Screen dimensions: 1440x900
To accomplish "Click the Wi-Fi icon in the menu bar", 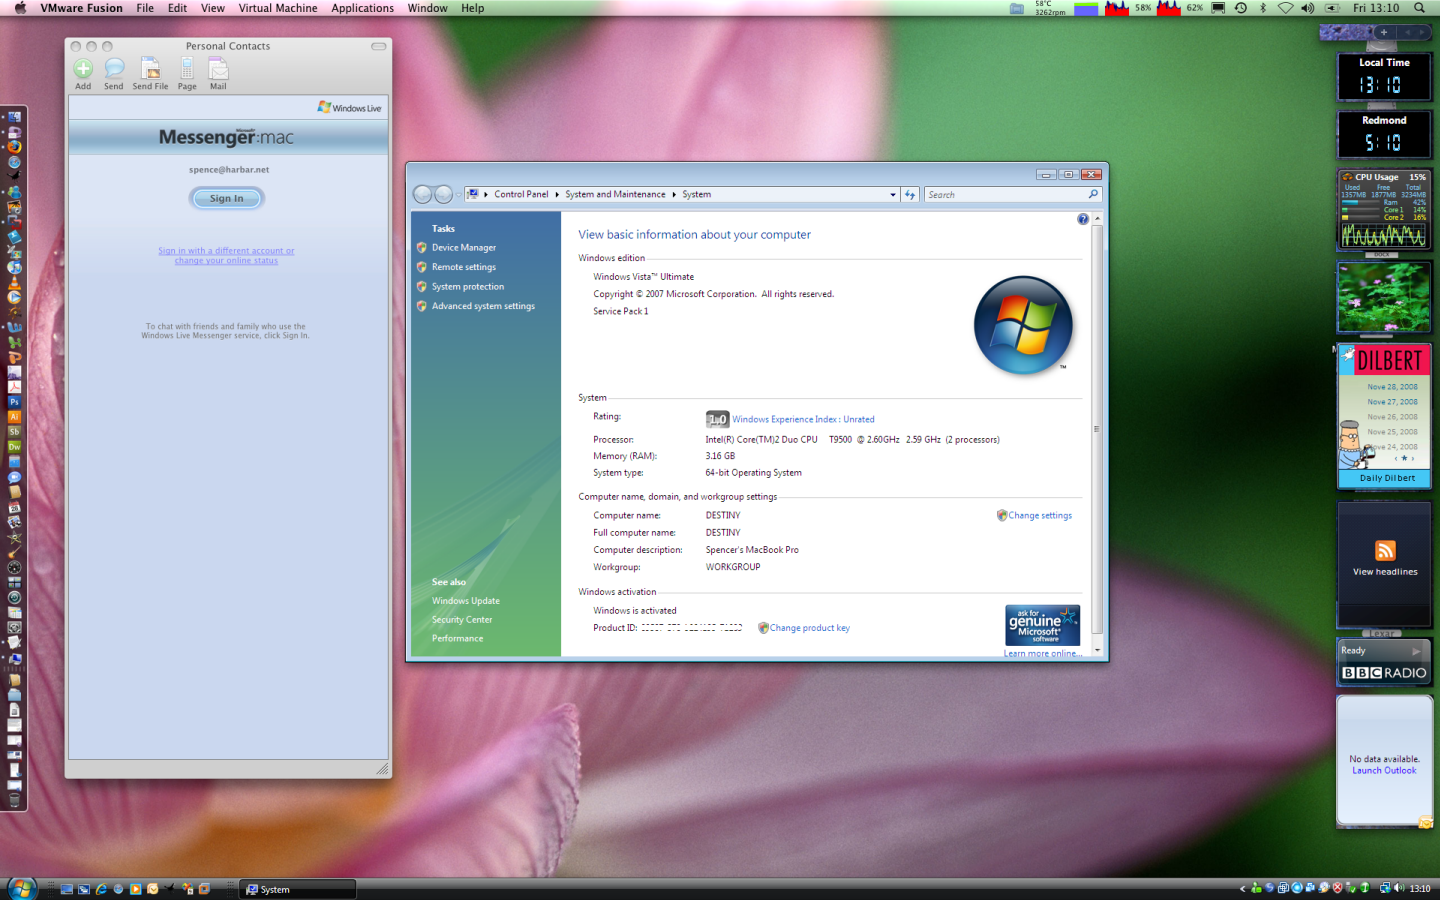I will 1286,8.
